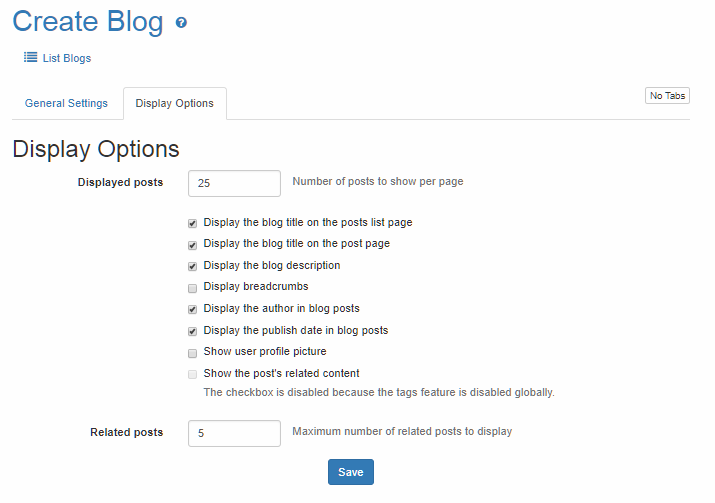This screenshot has width=715, height=503.
Task: Click the Show user profile picture label
Action: 264,352
